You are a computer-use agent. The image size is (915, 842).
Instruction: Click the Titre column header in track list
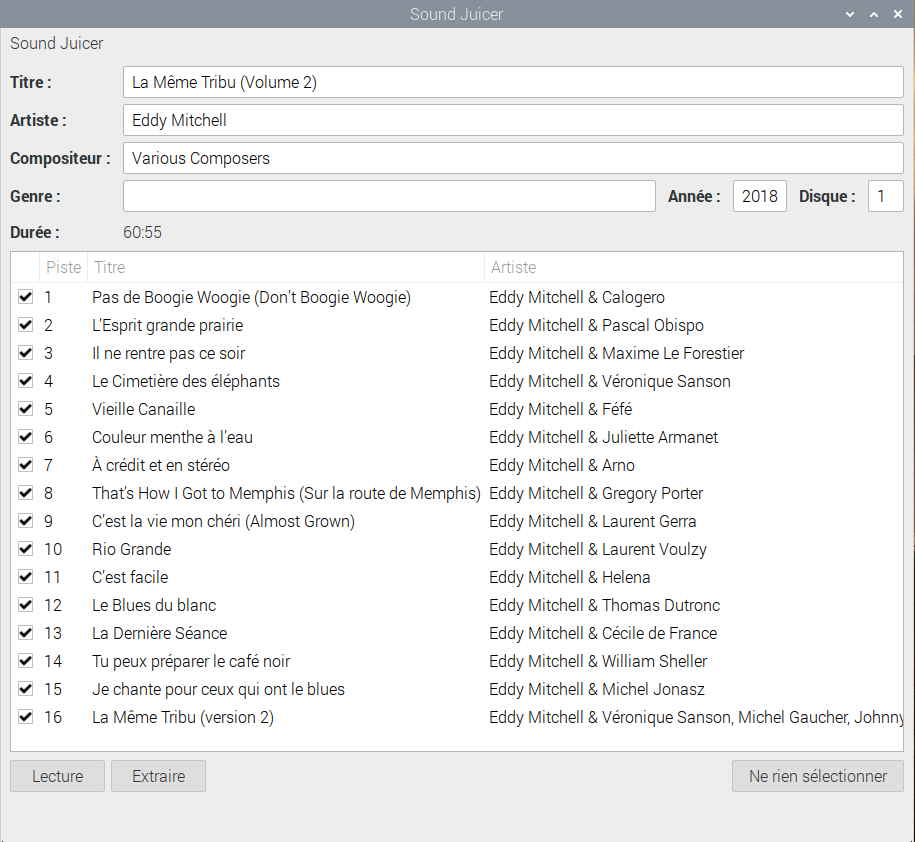(x=286, y=267)
